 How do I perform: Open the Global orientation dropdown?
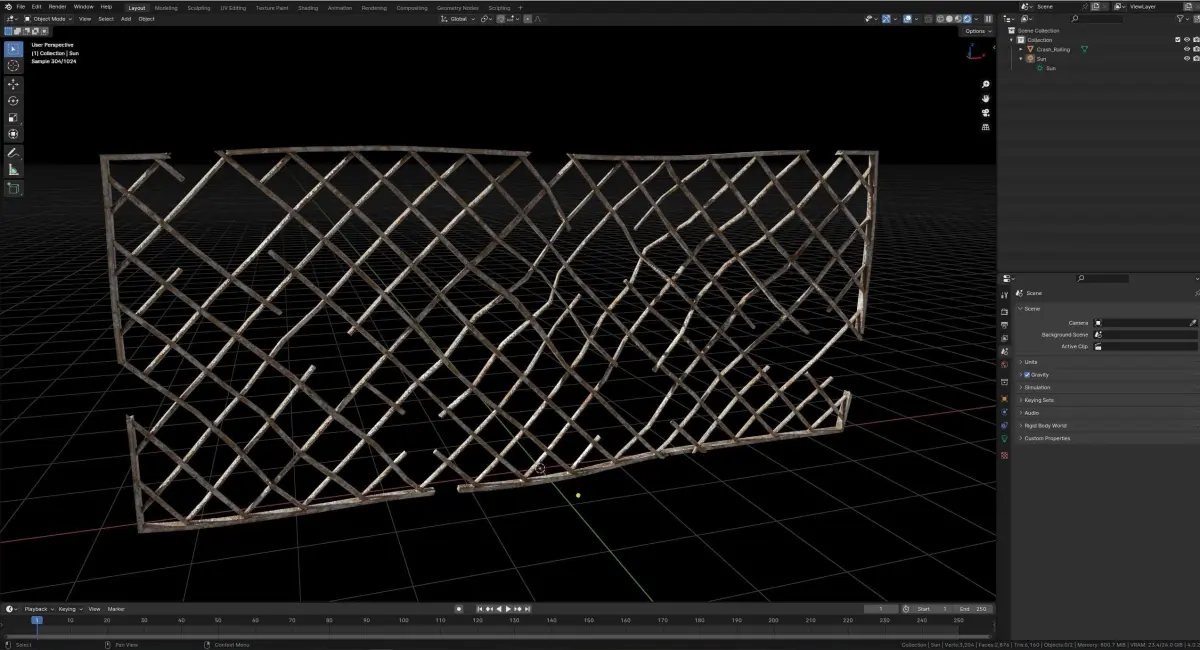click(x=458, y=19)
